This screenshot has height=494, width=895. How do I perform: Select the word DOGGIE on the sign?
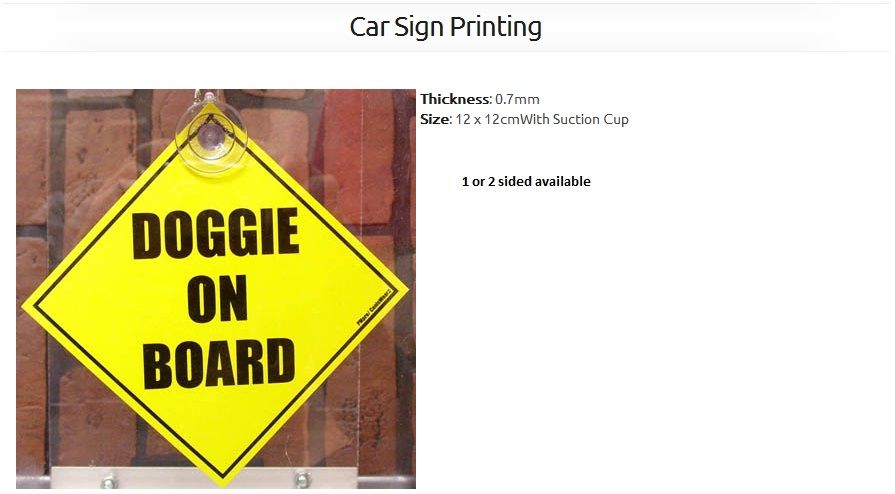[215, 233]
